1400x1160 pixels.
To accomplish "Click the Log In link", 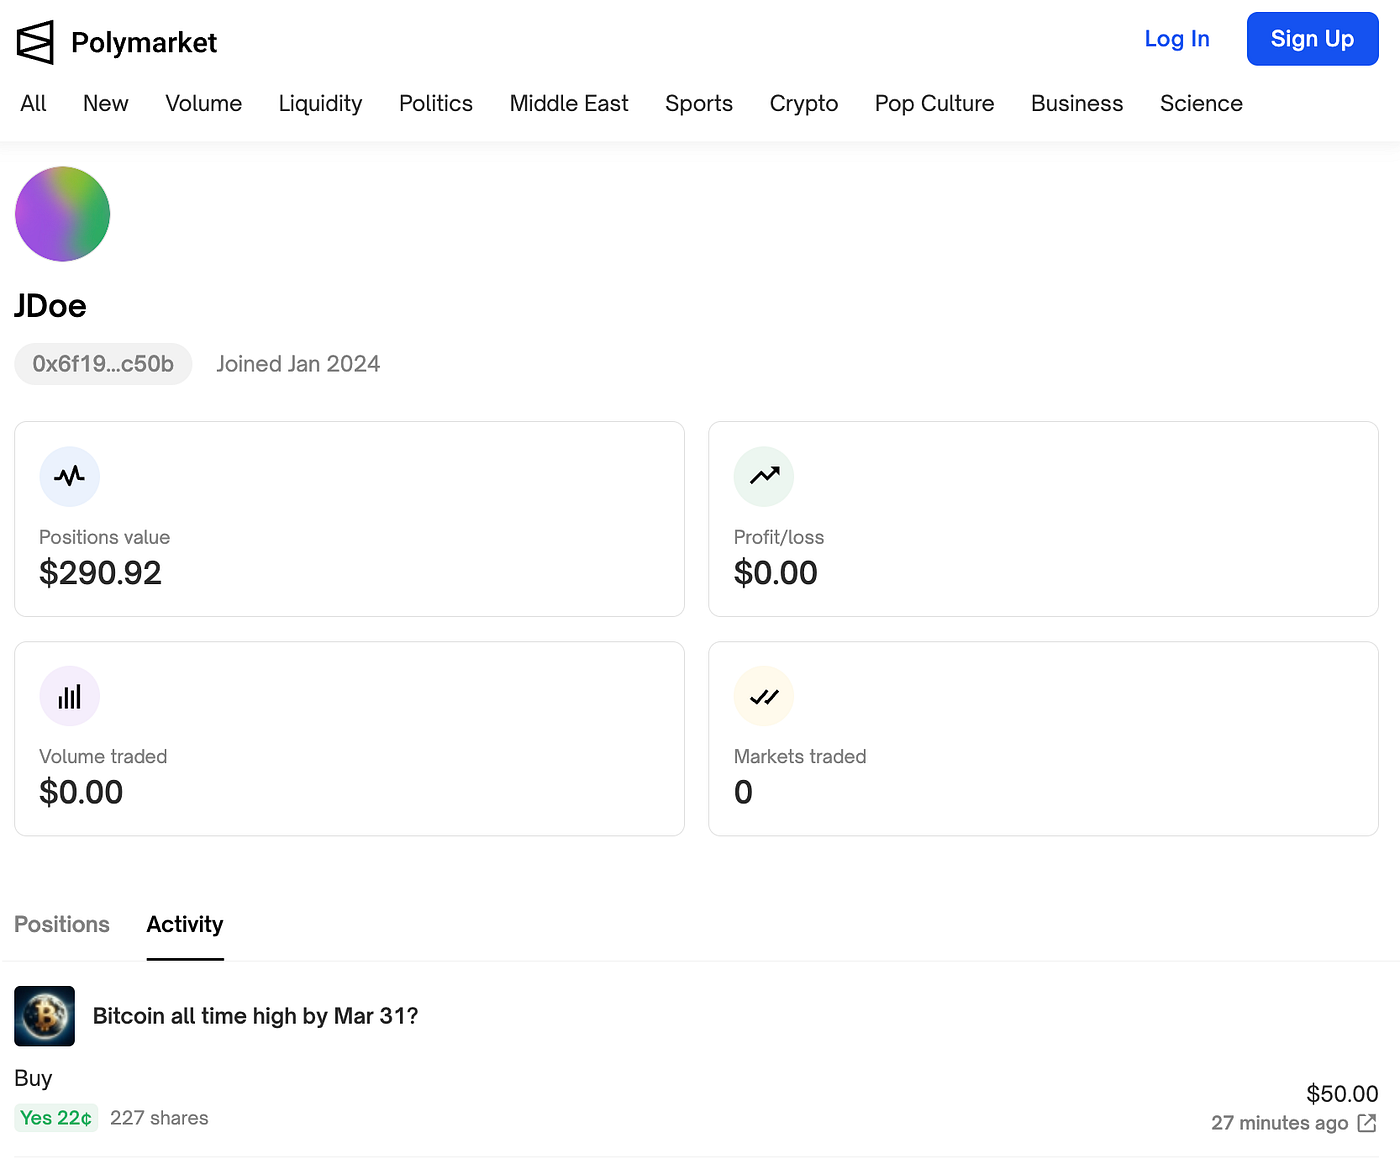I will (x=1177, y=39).
